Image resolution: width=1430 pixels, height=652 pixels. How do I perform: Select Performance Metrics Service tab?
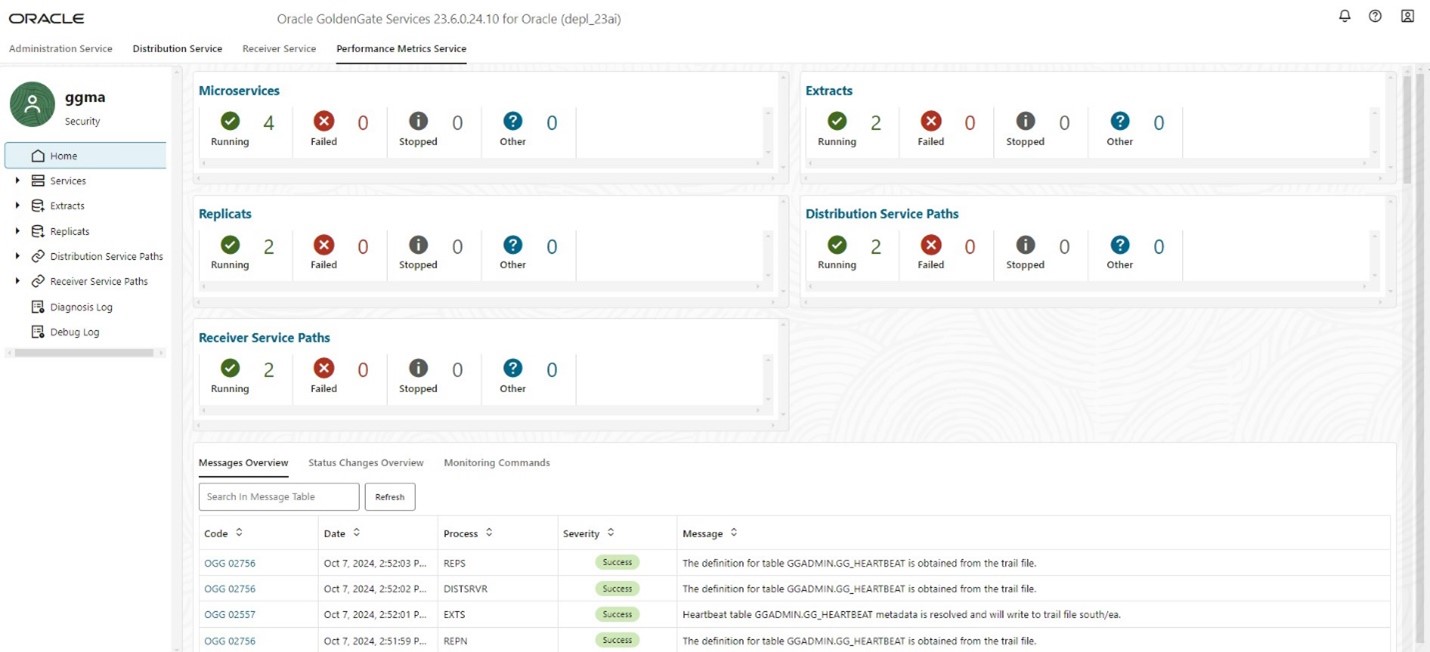pos(401,48)
